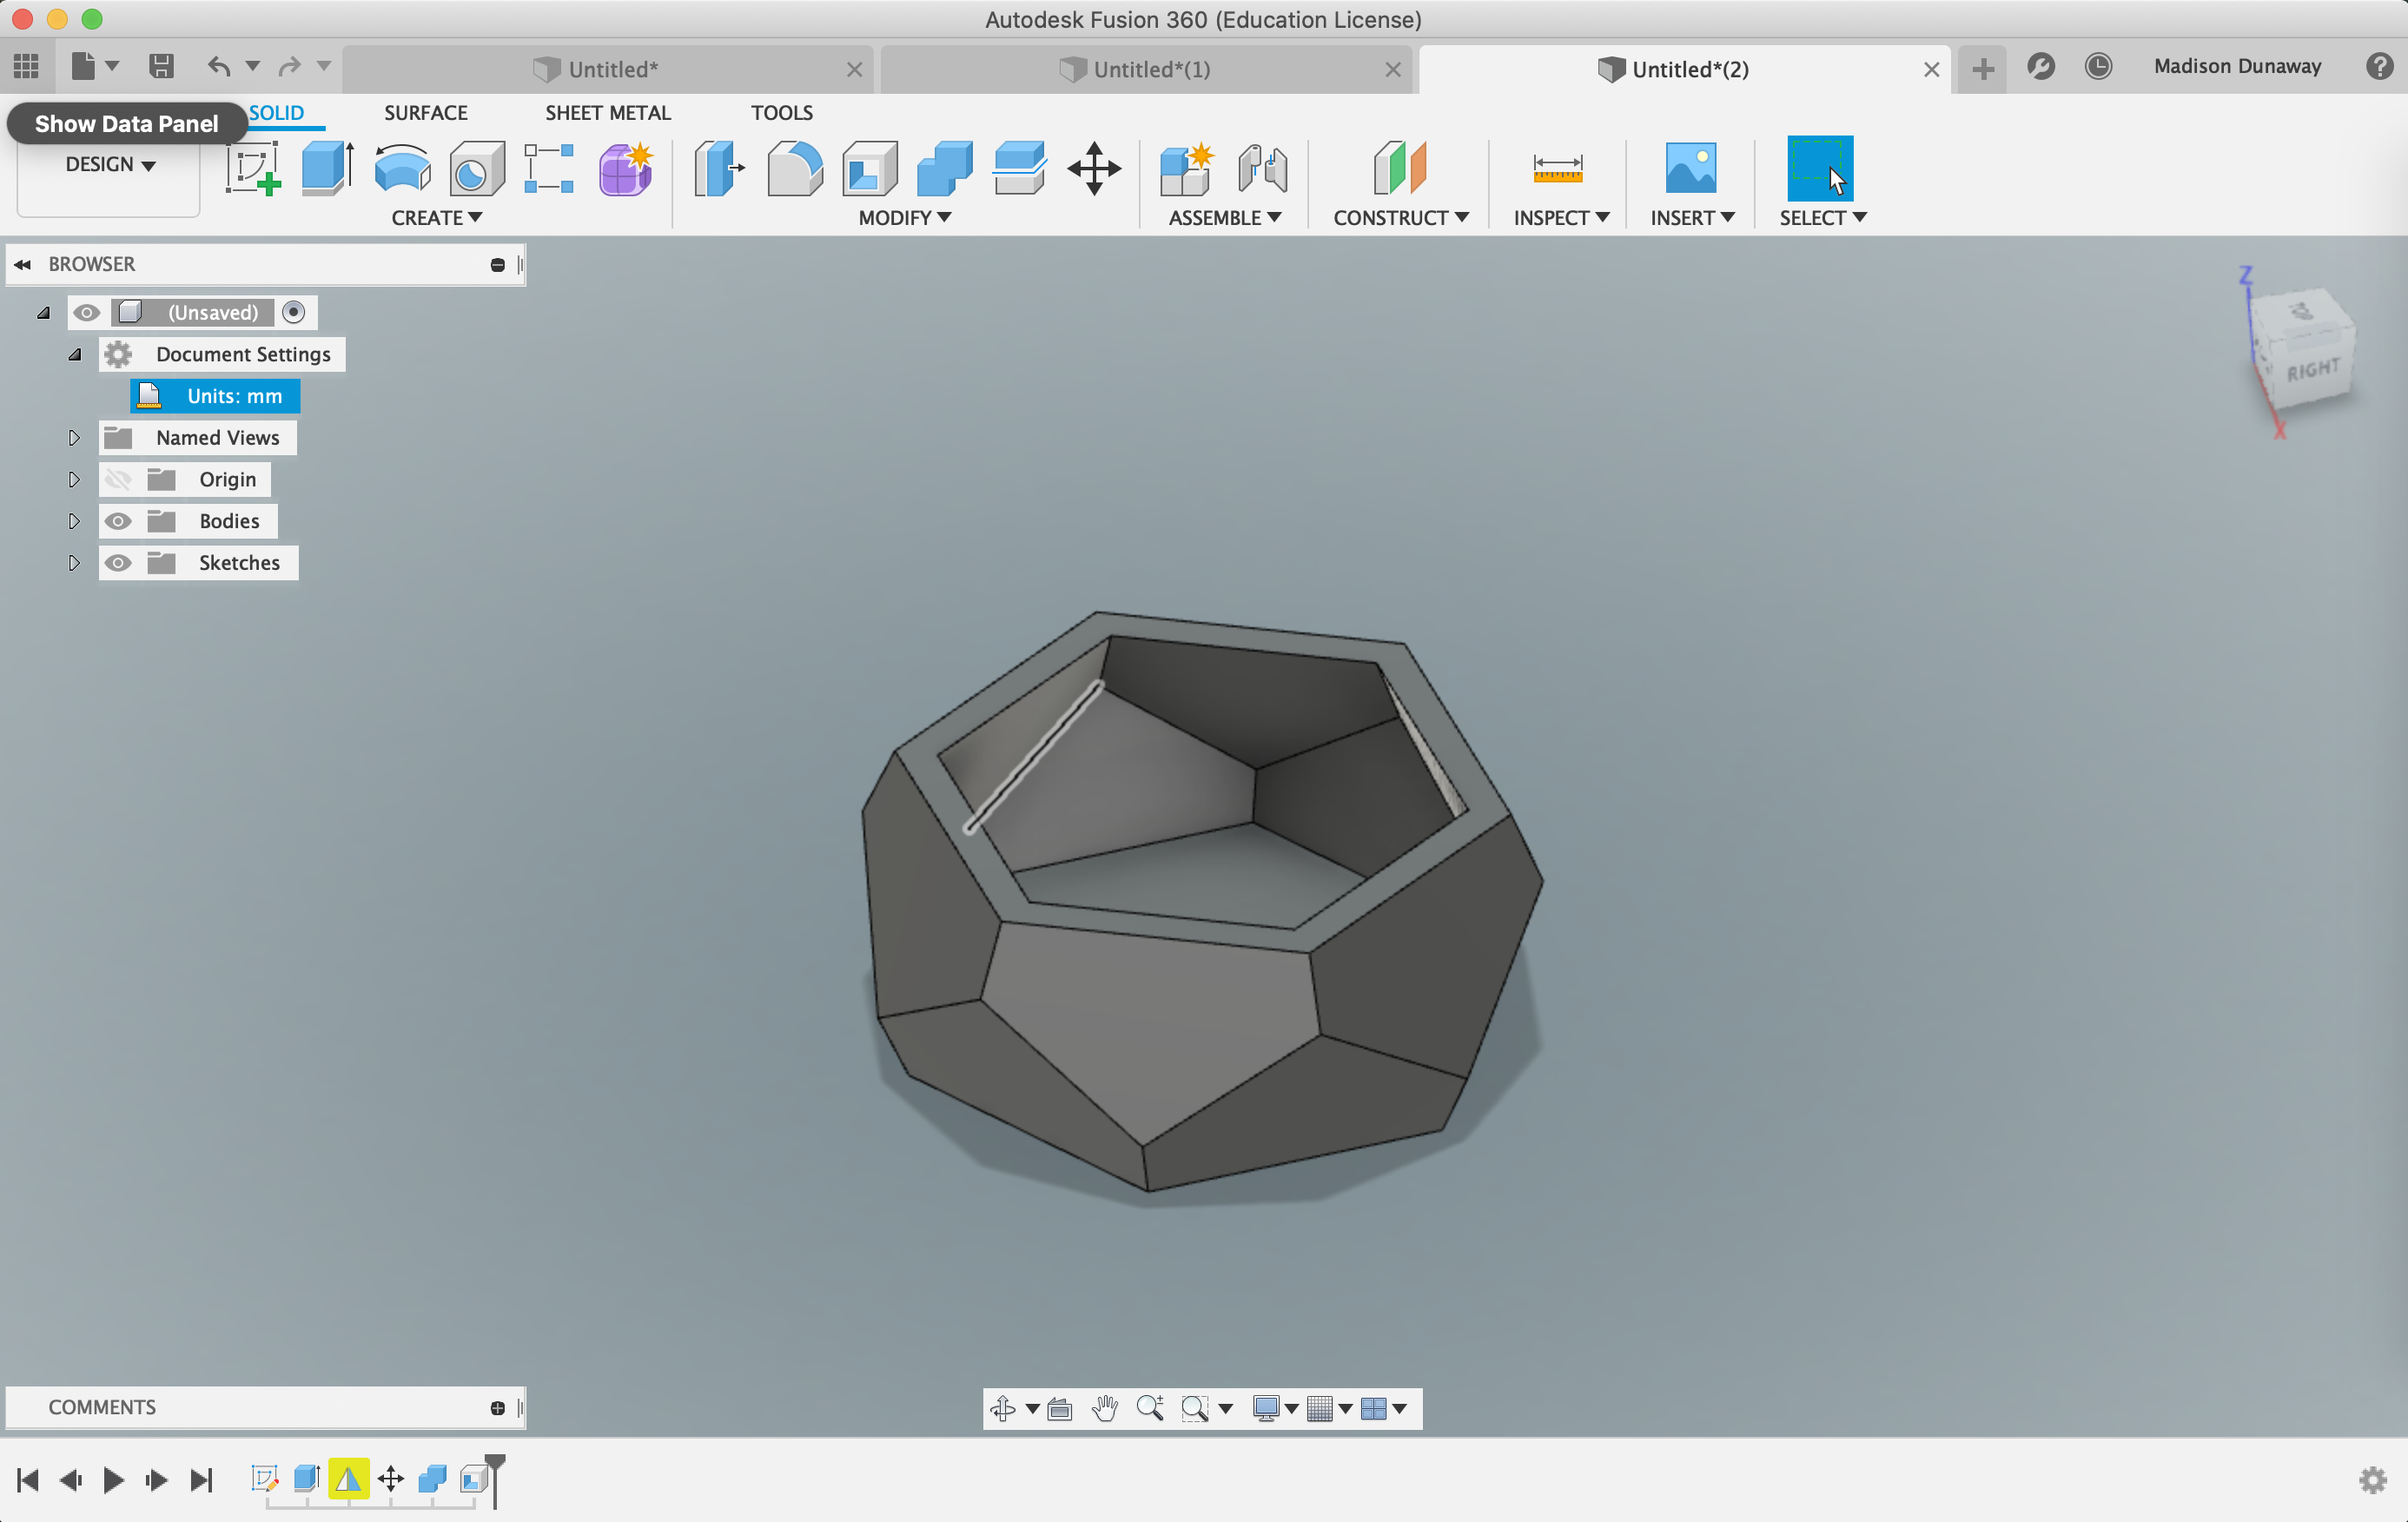Image resolution: width=2408 pixels, height=1522 pixels.
Task: Switch to the SURFACE tab
Action: tap(425, 113)
